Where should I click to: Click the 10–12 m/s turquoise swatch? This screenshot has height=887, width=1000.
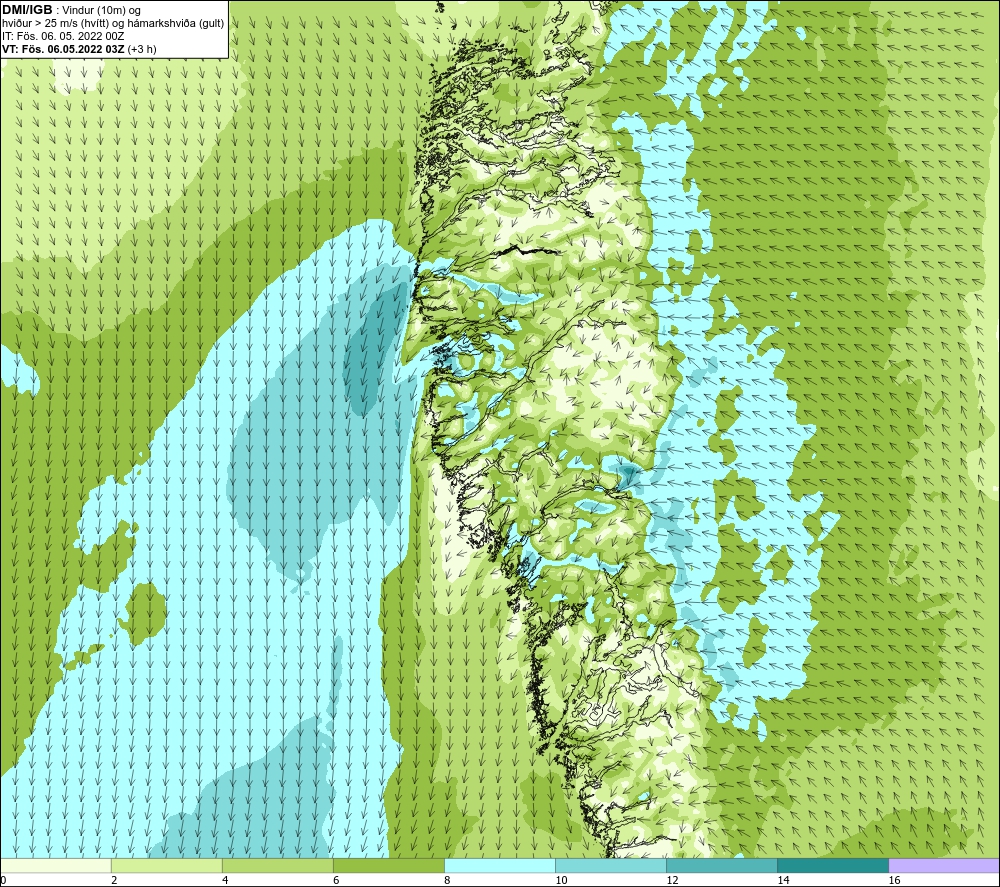[610, 865]
